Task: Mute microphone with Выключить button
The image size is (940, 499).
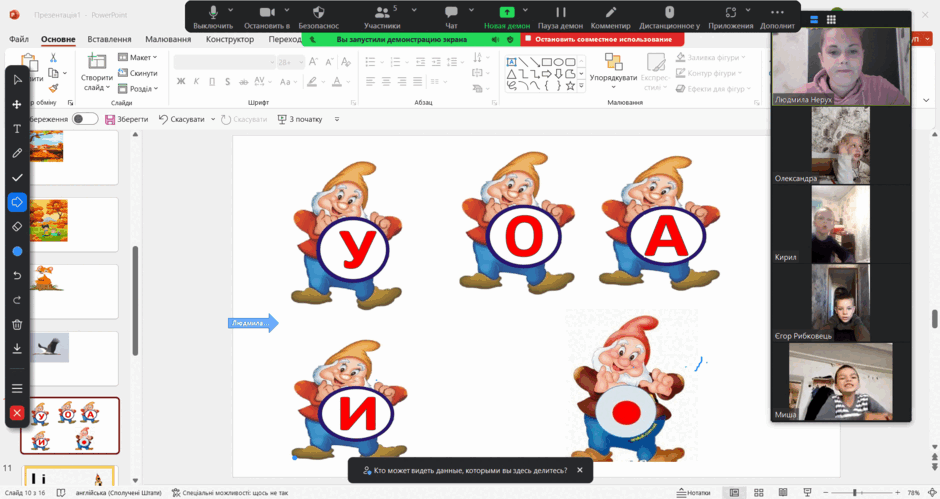Action: [x=213, y=17]
